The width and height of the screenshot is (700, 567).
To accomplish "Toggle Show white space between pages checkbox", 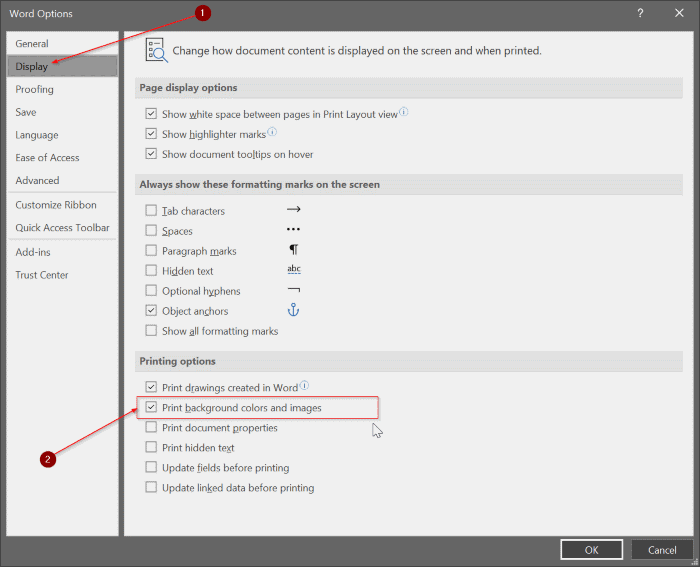I will (x=151, y=114).
